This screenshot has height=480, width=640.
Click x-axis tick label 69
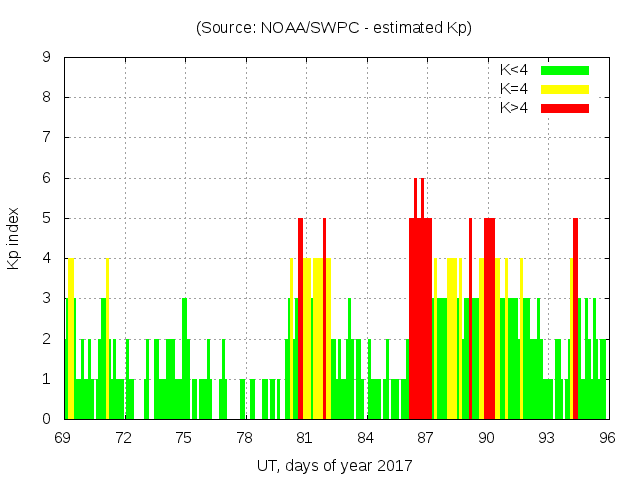click(64, 438)
